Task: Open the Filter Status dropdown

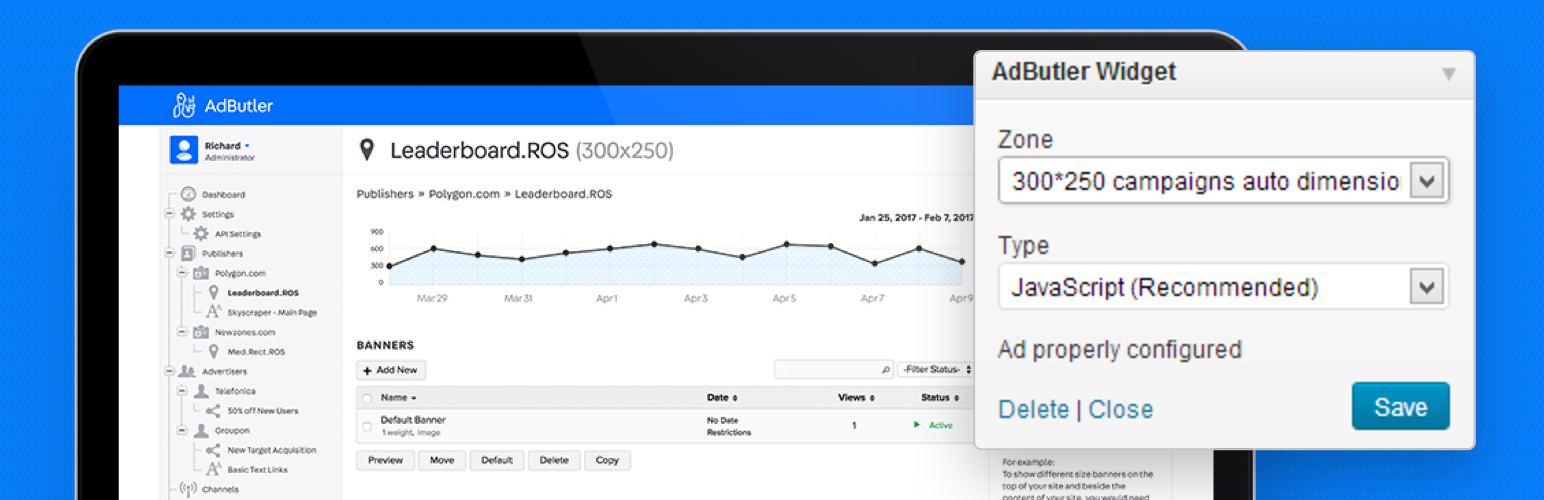Action: (x=935, y=370)
